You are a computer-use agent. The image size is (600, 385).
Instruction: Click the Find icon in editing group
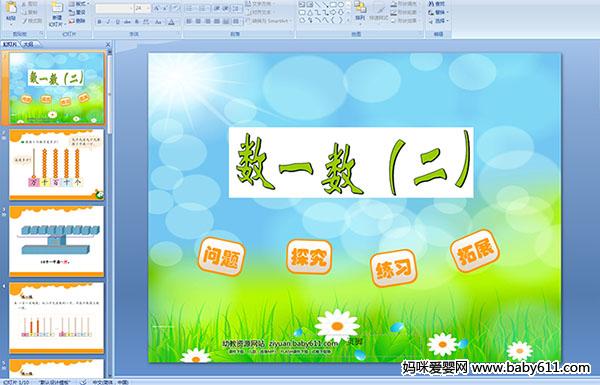click(x=437, y=4)
